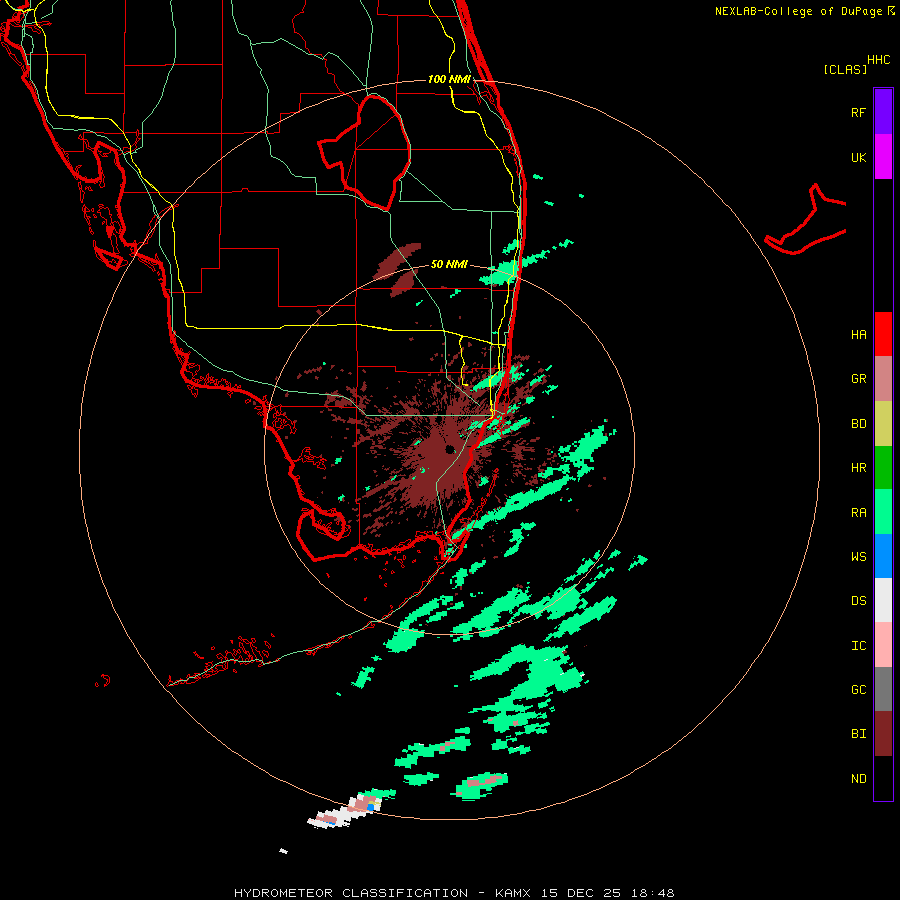Select the yellow BD legend color
This screenshot has height=900, width=900.
pyautogui.click(x=883, y=423)
